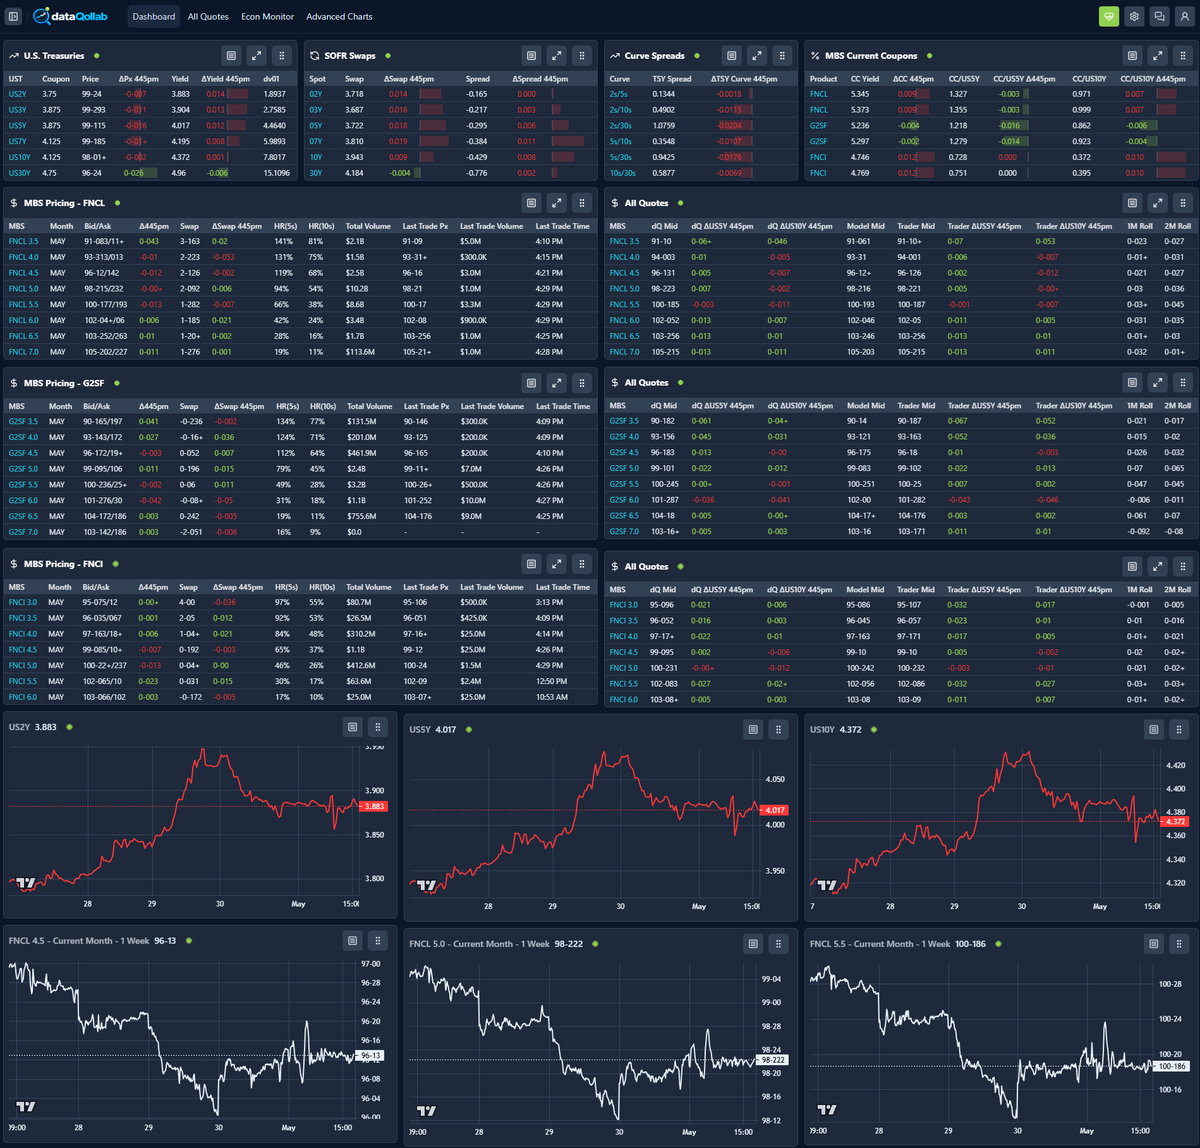1200x1148 pixels.
Task: Open the chat messages icon in the top bar
Action: click(x=1159, y=16)
